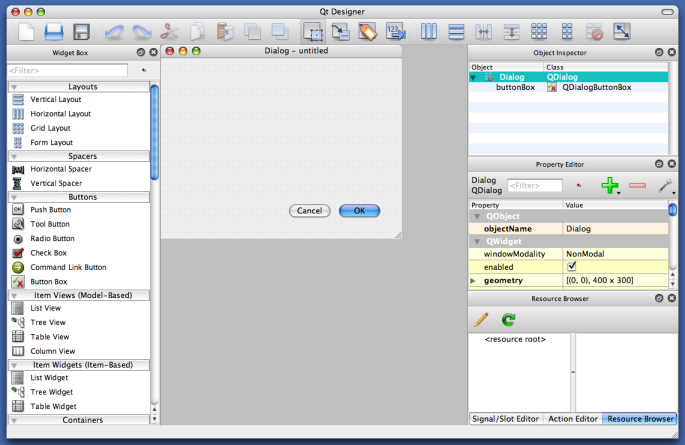Switch to Edit Buddies mode

click(368, 32)
